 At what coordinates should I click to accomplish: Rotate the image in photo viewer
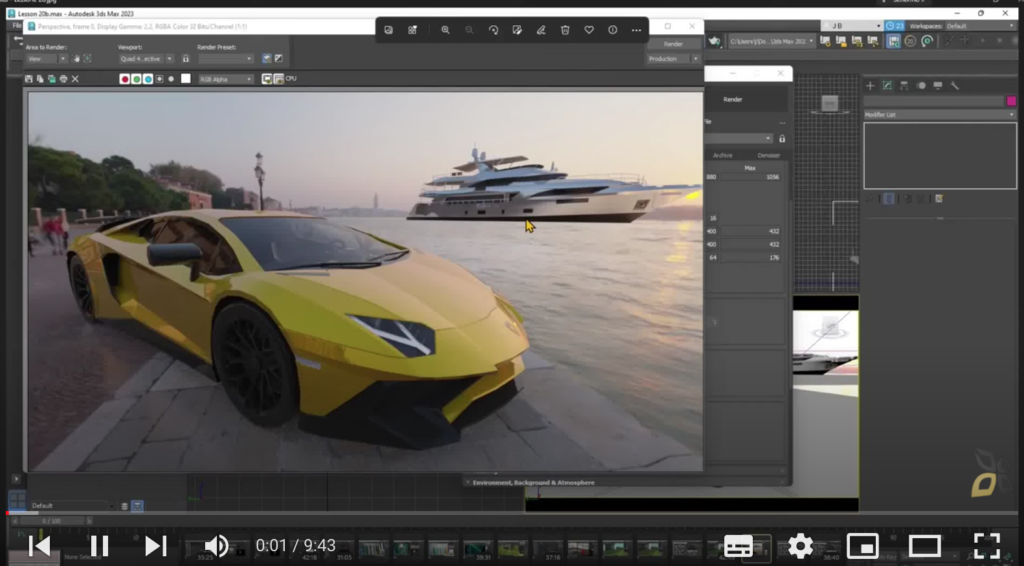[493, 30]
